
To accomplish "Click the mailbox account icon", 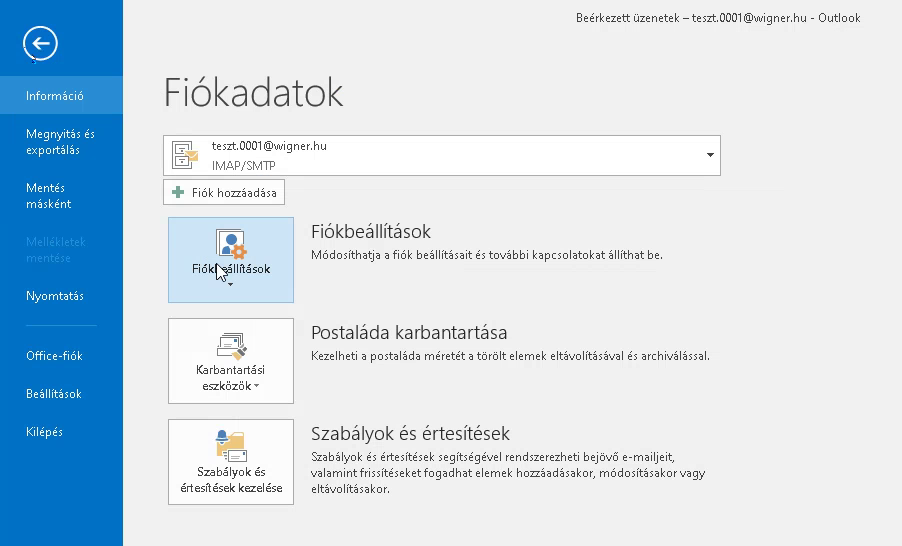I will (x=185, y=155).
